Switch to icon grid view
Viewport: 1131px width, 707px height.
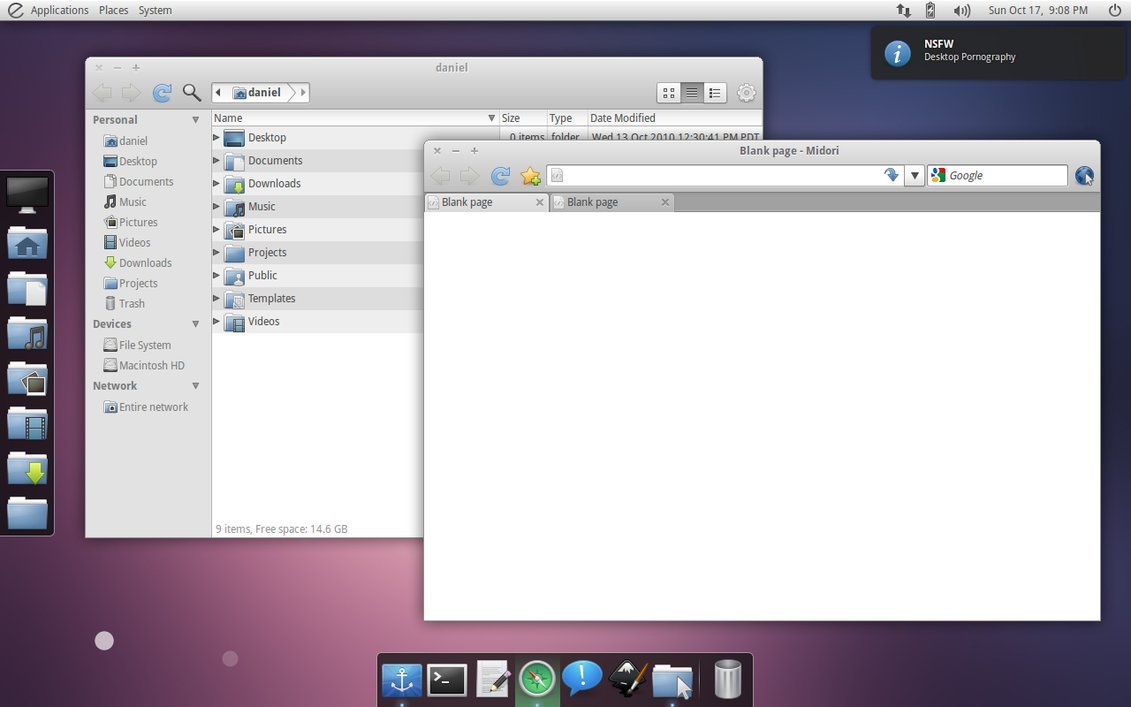pos(669,93)
